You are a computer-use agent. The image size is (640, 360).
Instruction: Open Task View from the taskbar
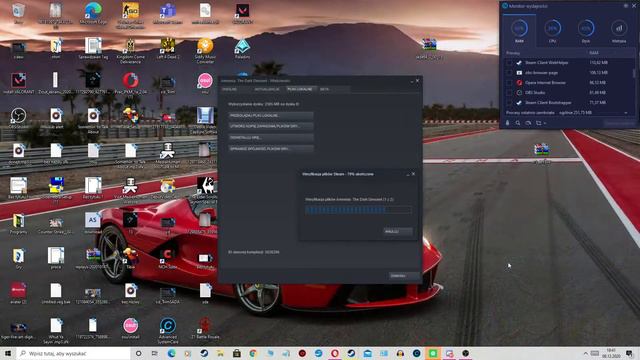(155, 353)
